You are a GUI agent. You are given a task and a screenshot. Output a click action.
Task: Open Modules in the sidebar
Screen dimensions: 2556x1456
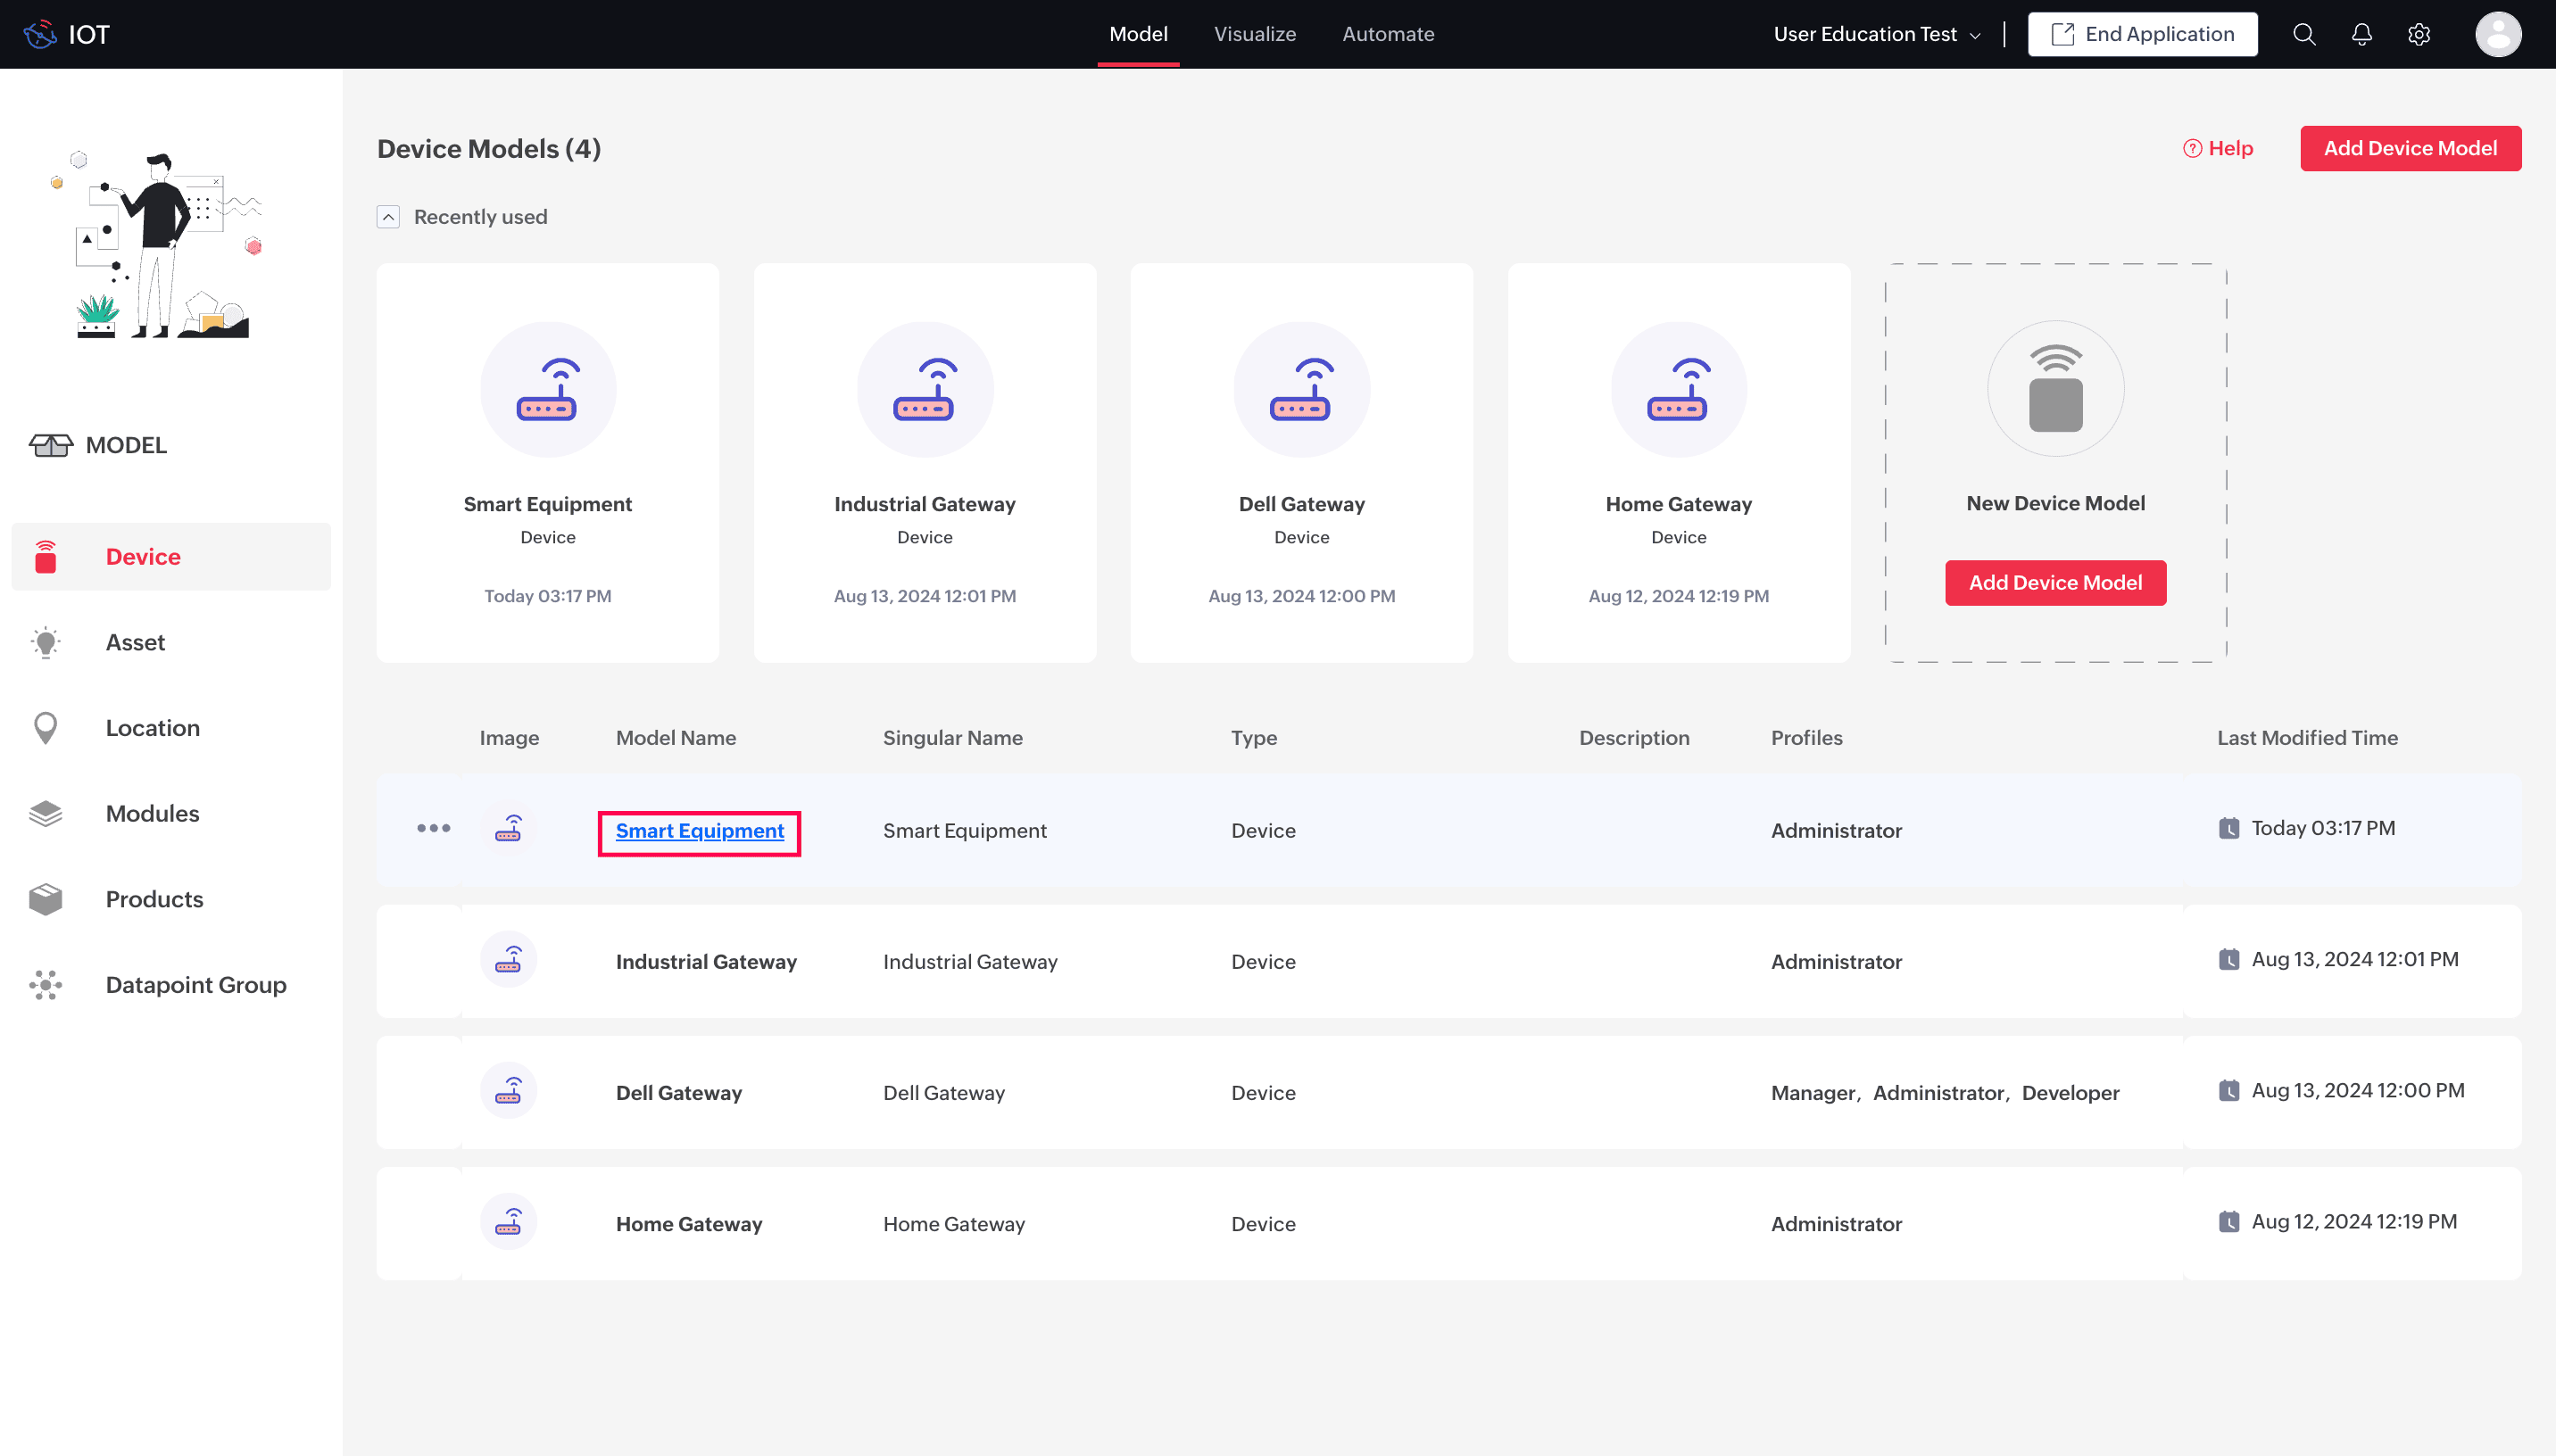pos(152,814)
